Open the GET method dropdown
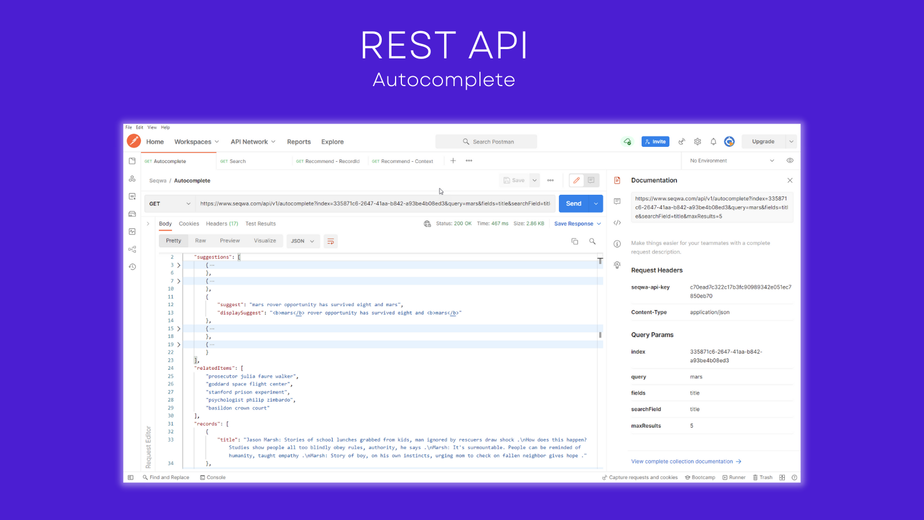 170,203
